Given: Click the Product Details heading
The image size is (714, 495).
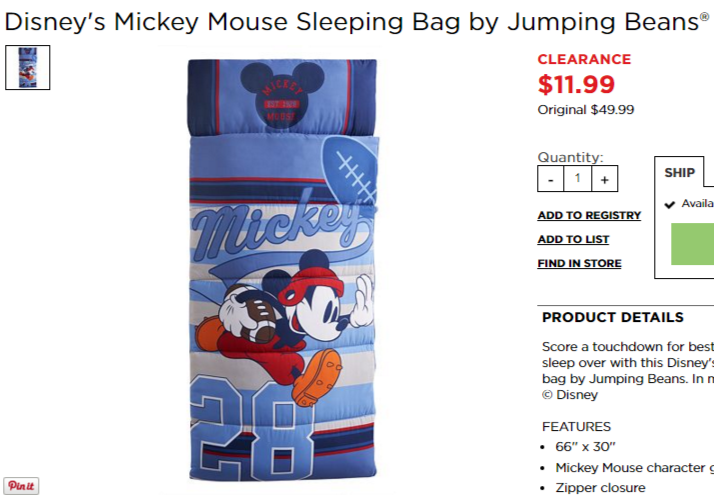Looking at the screenshot, I should point(613,317).
